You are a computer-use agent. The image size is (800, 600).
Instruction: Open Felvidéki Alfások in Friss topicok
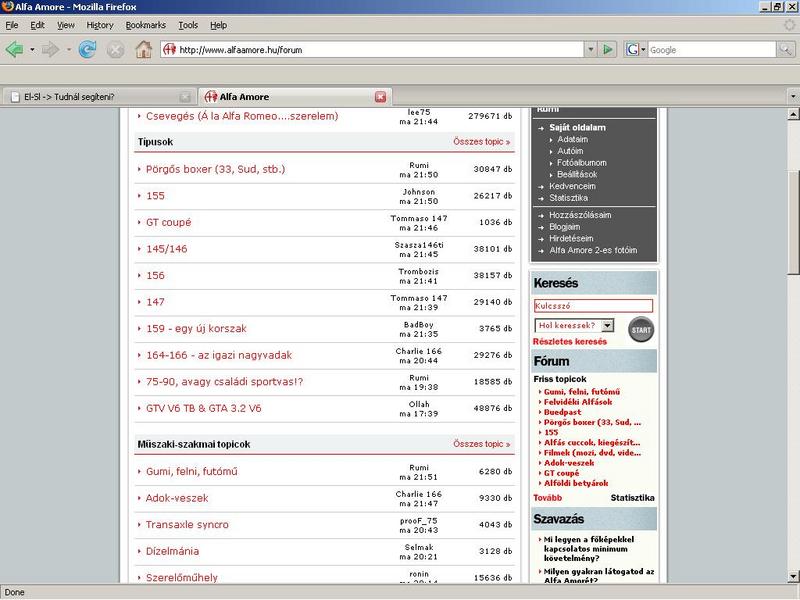coord(578,402)
